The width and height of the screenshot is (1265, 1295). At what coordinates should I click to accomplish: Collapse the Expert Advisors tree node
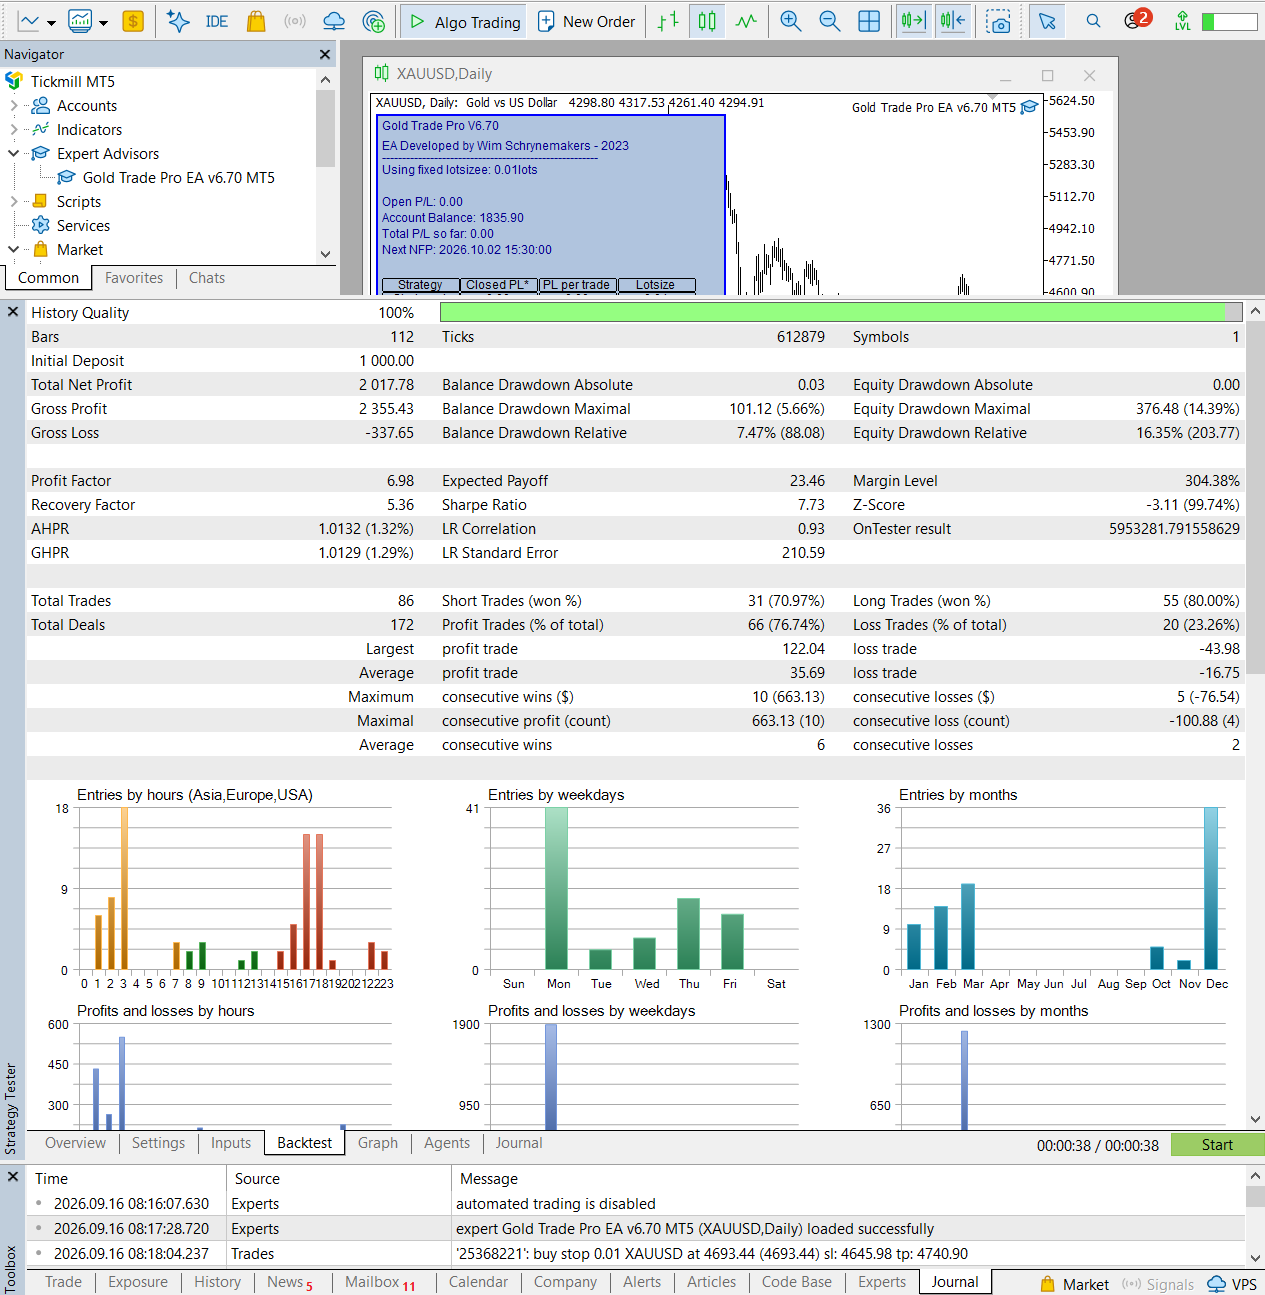[13, 154]
